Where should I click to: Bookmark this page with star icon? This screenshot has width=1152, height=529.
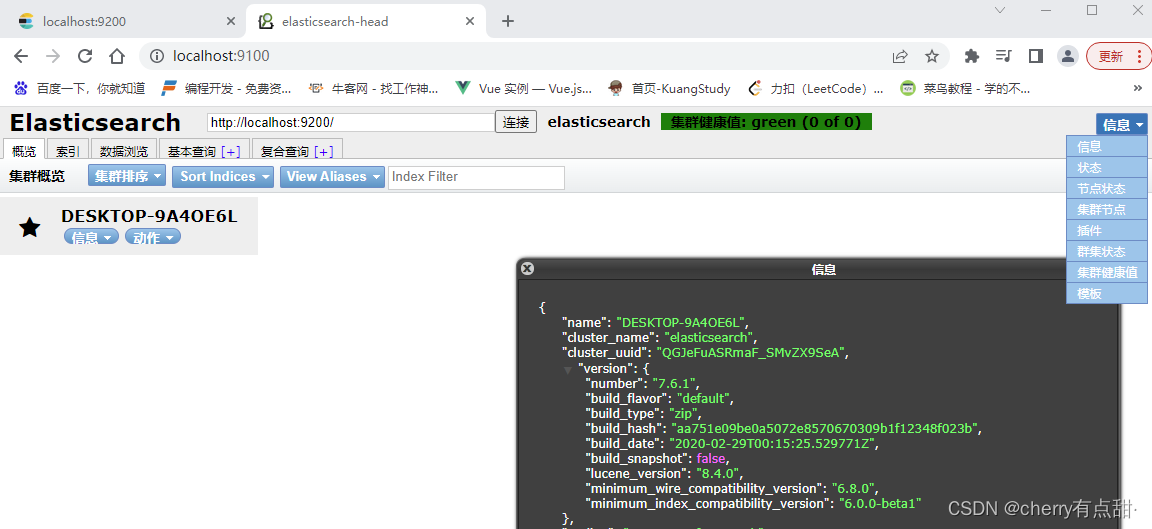pos(932,57)
